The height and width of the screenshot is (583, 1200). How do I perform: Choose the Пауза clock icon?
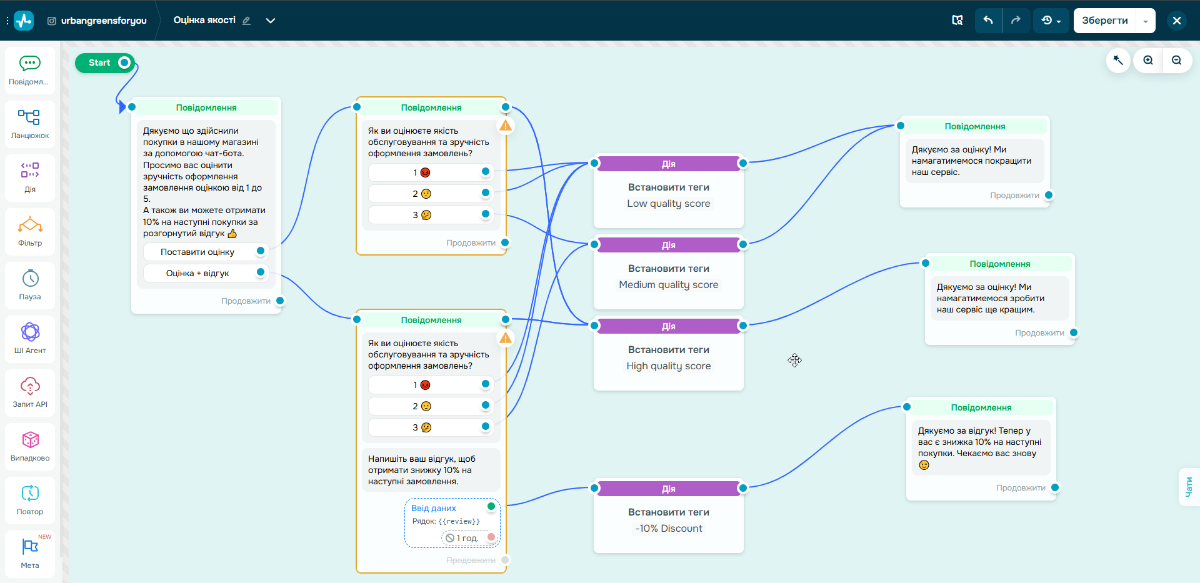click(30, 284)
